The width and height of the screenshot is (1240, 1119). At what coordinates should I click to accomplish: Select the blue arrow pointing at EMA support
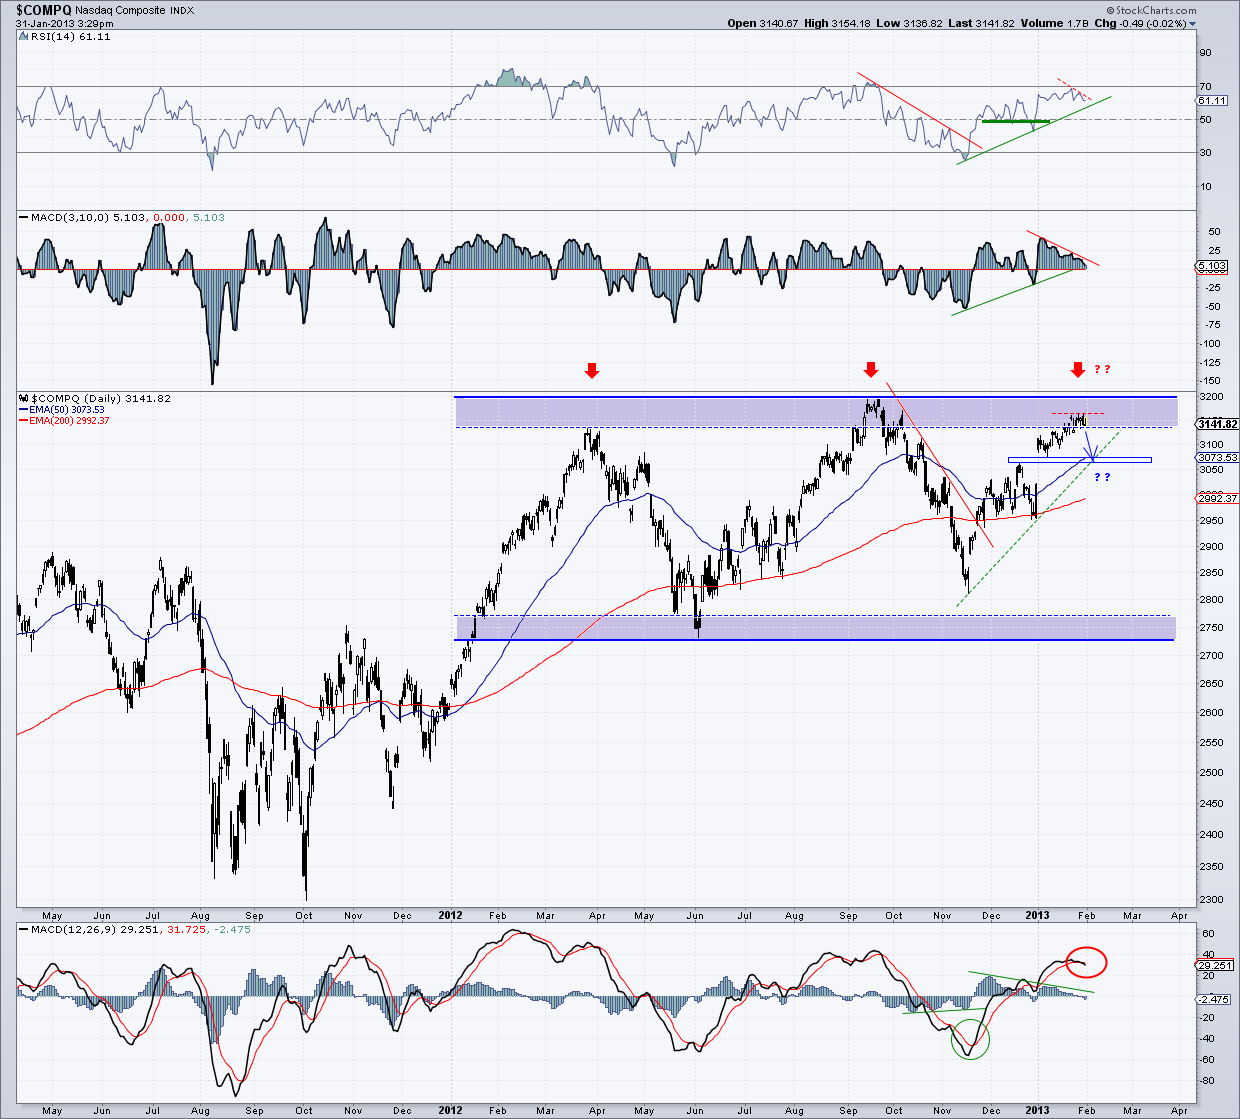coord(1090,455)
